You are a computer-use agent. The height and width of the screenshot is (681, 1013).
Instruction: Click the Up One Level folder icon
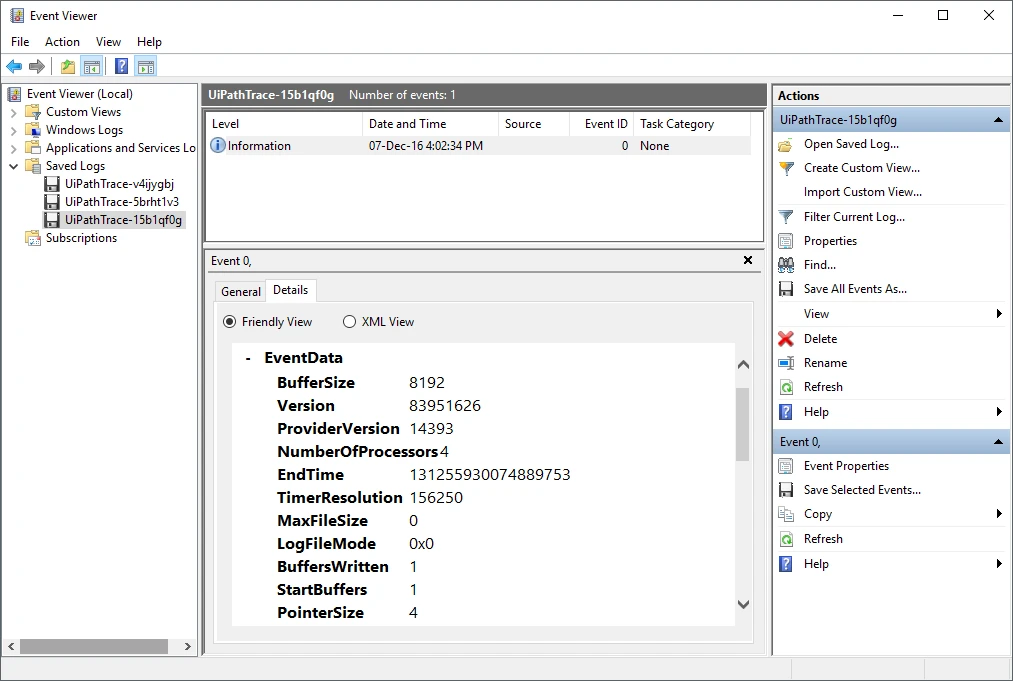[68, 66]
